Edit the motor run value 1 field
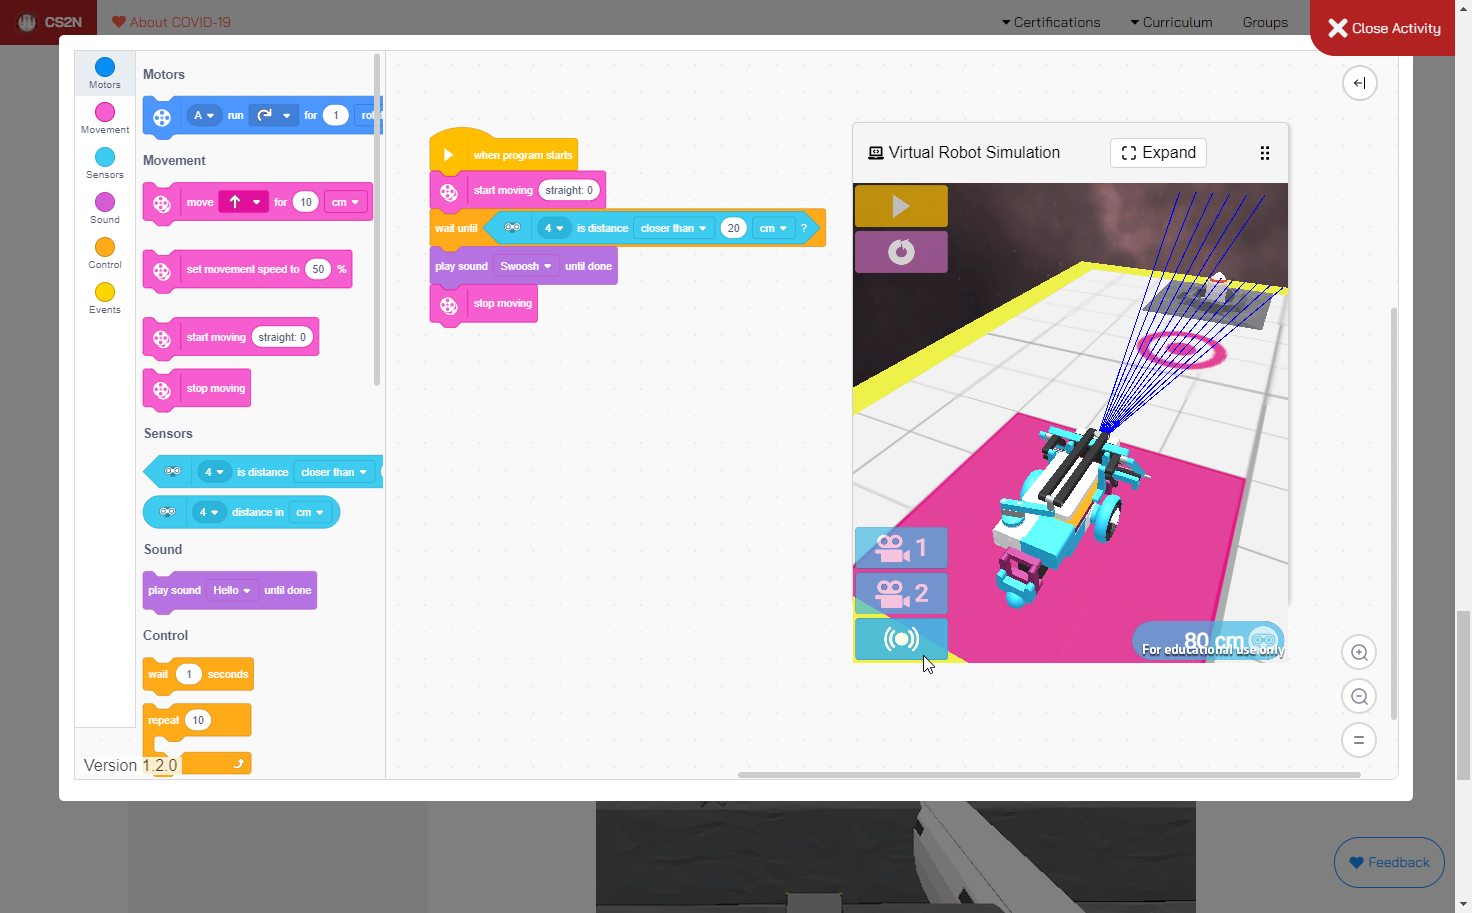The width and height of the screenshot is (1472, 913). [336, 116]
